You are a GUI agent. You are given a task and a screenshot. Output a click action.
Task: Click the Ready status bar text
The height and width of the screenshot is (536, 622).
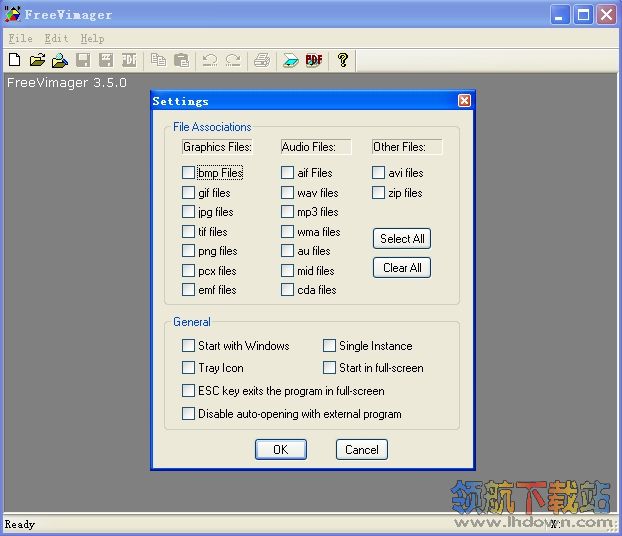pyautogui.click(x=20, y=524)
